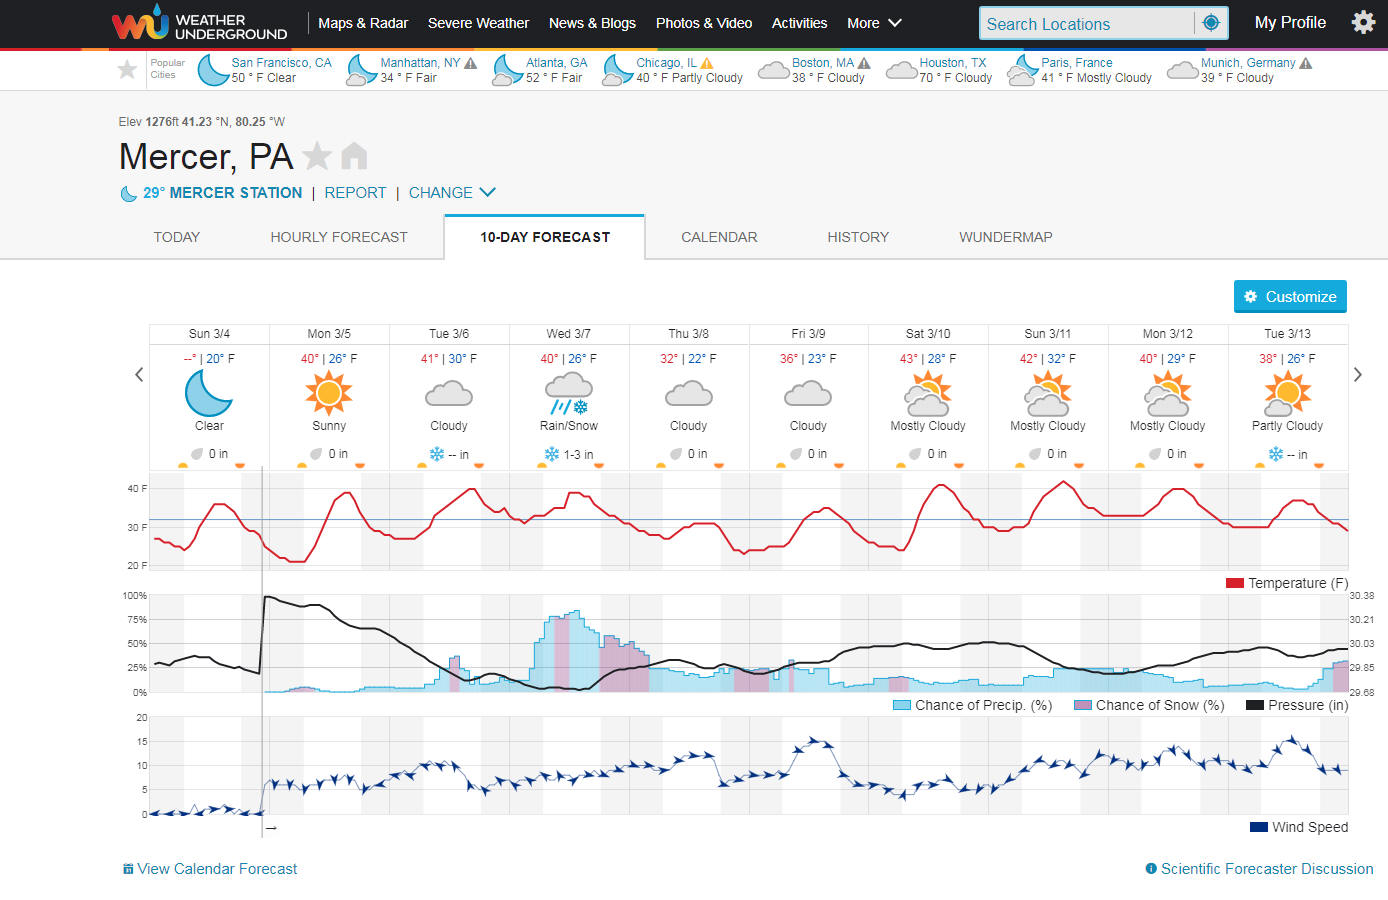The width and height of the screenshot is (1388, 900).
Task: Click the popular cities star icon
Action: click(x=127, y=69)
